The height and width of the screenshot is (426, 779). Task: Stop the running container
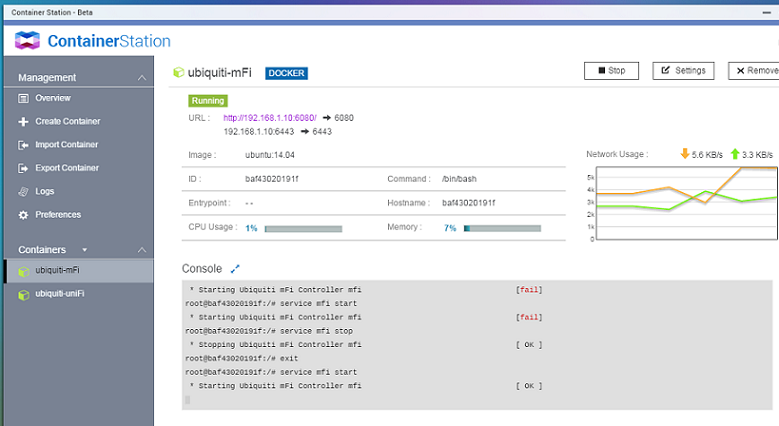point(611,71)
